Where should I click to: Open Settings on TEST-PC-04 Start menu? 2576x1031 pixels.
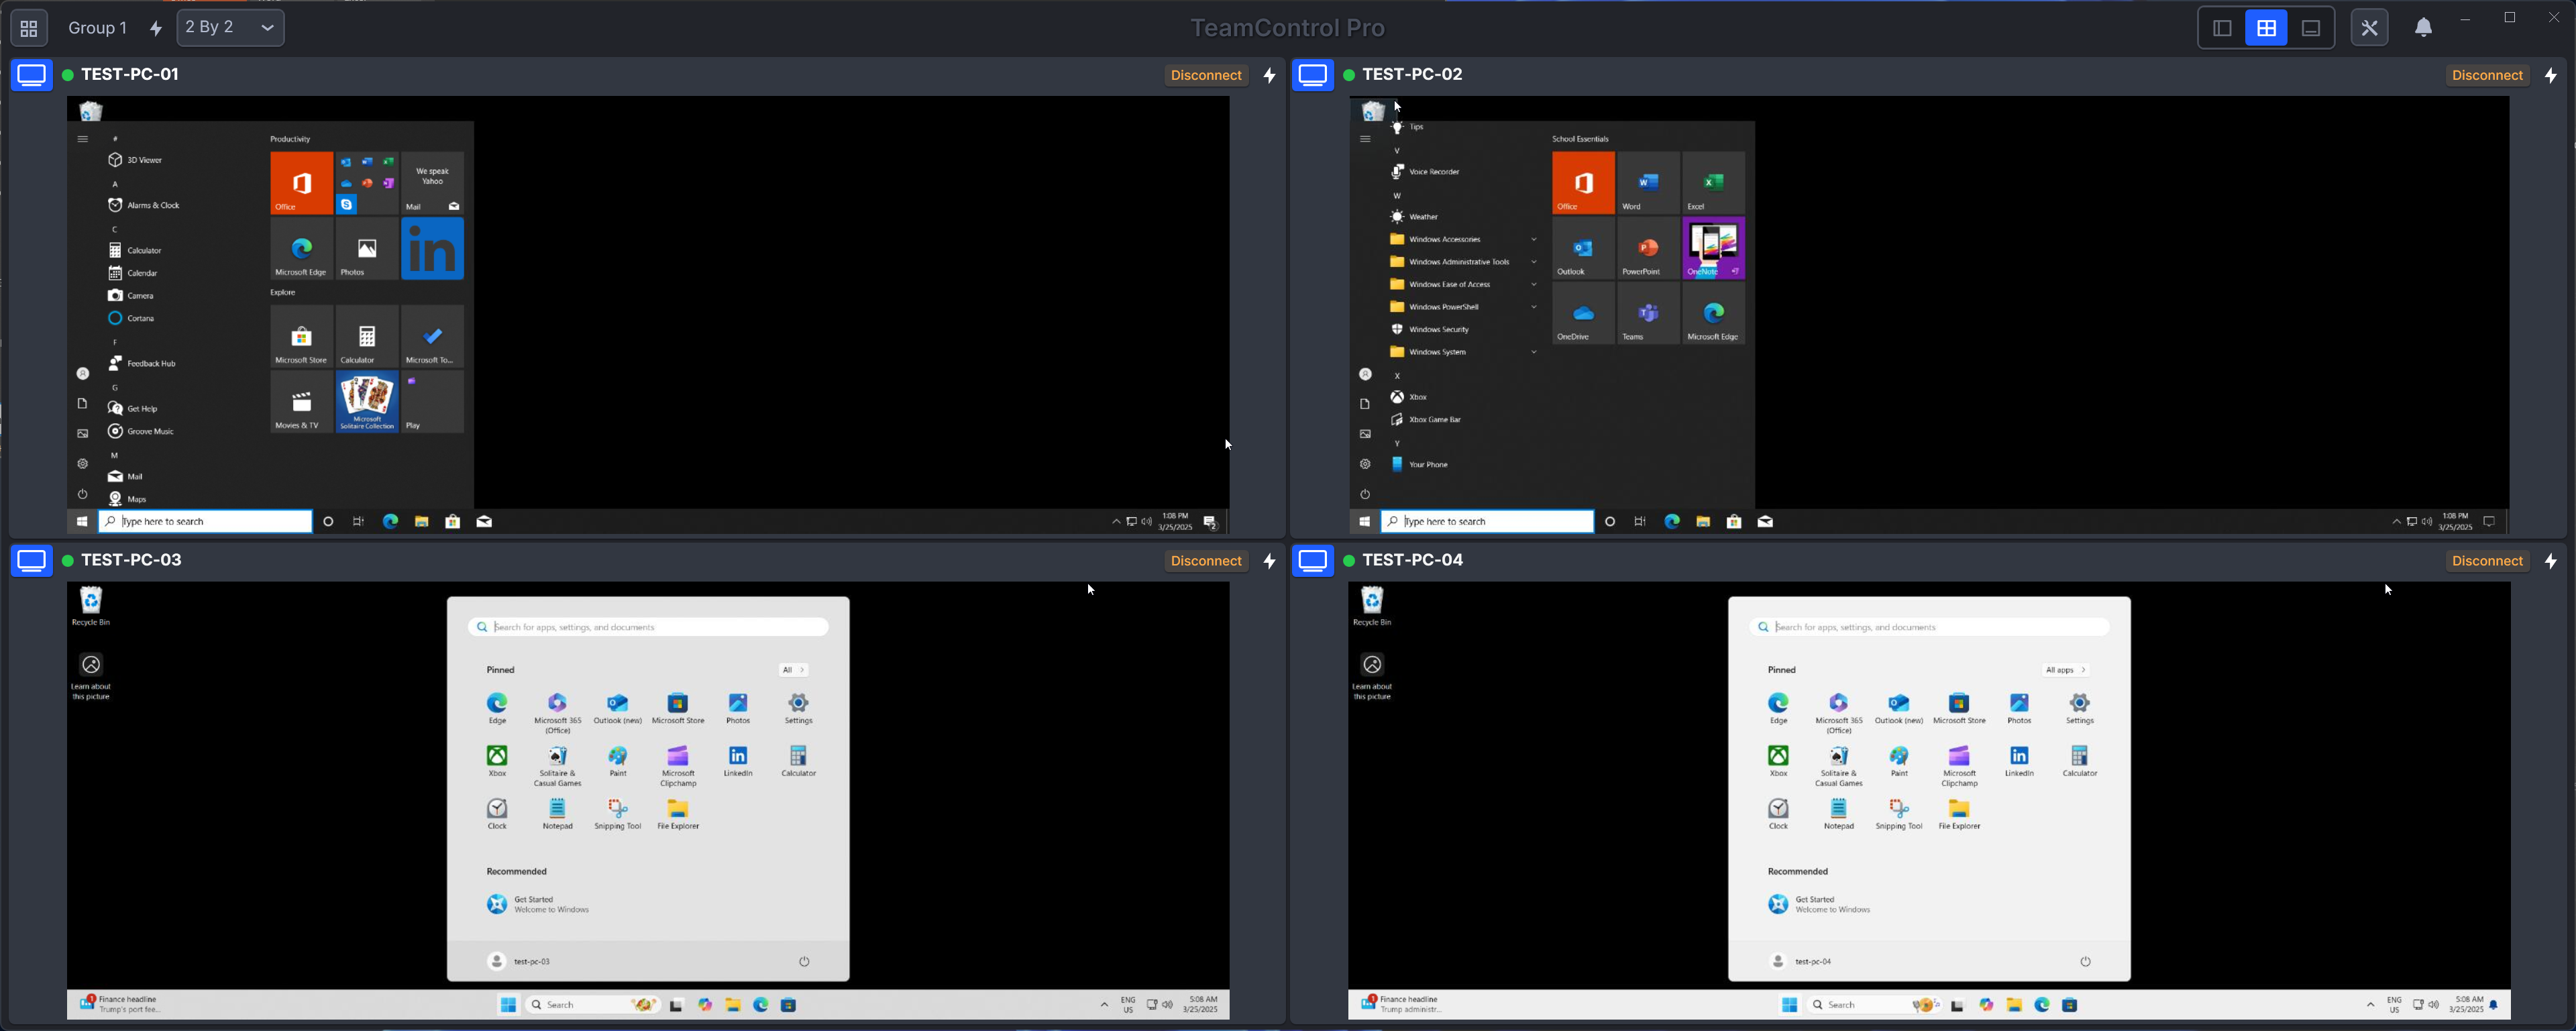(2080, 709)
